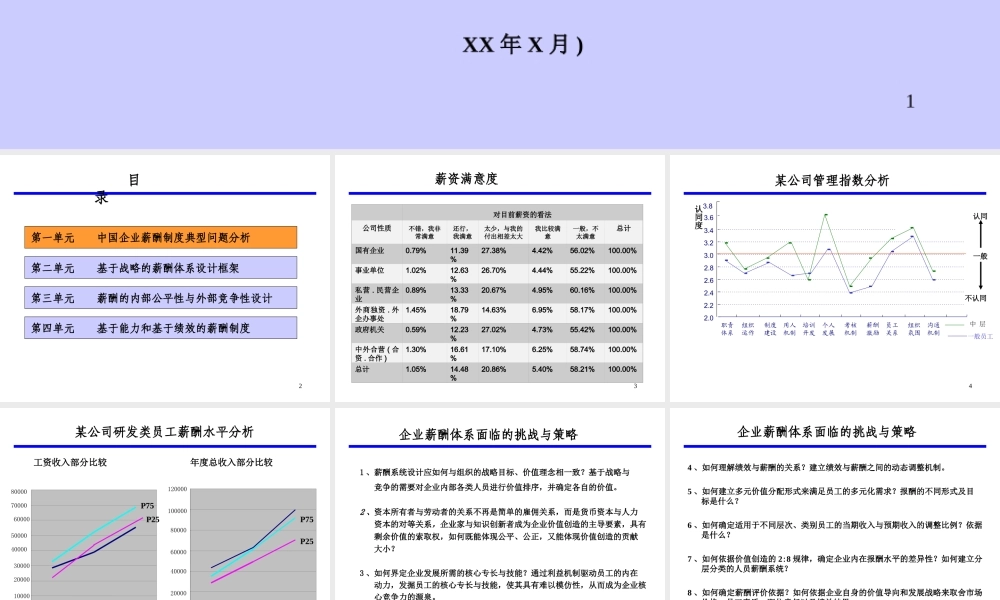The image size is (1000, 600).
Task: Open the 第二单元 基于战略的薪酬体系设计框架 entry
Action: pos(159,267)
